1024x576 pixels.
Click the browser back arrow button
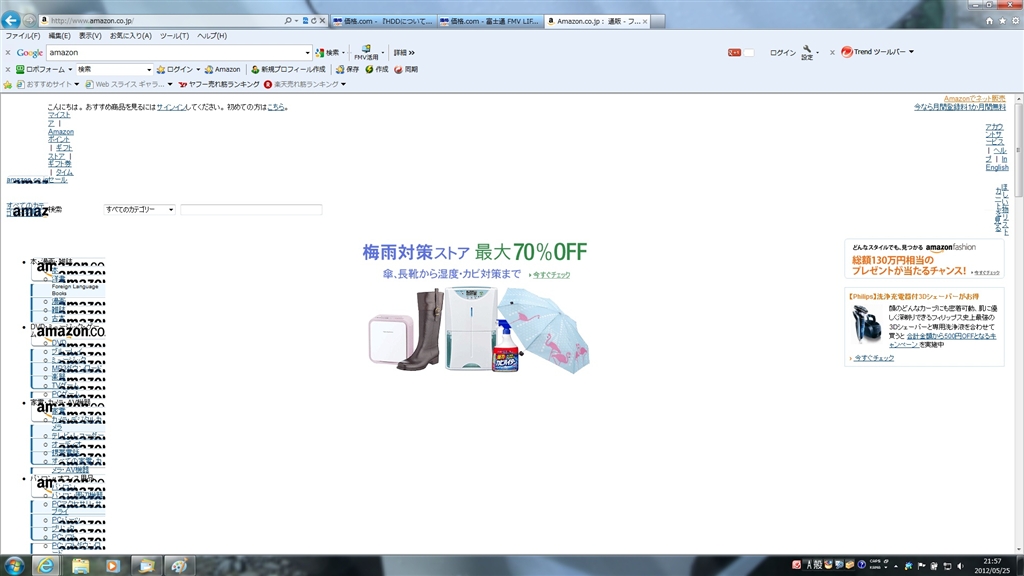click(12, 20)
